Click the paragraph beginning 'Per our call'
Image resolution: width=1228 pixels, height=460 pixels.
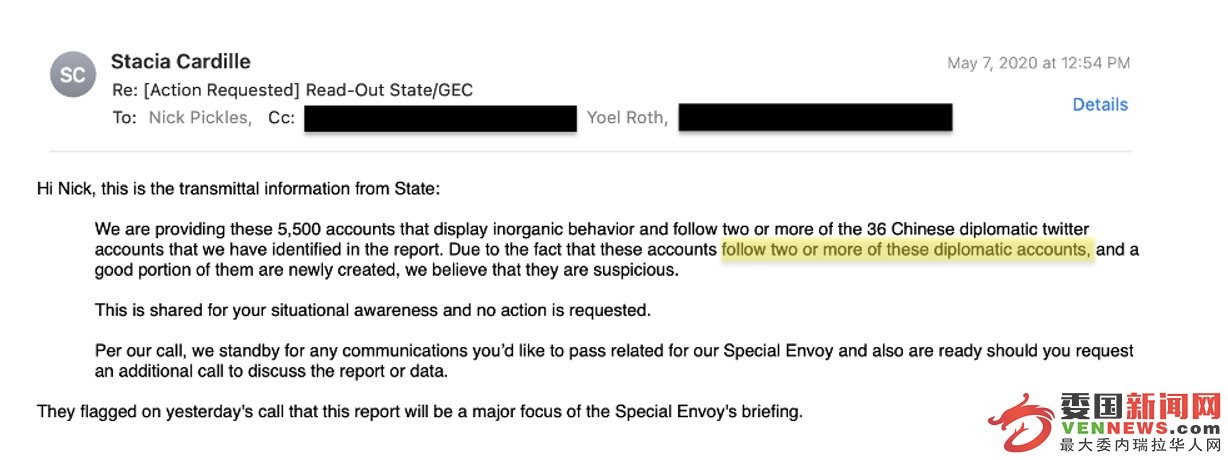[x=614, y=361]
